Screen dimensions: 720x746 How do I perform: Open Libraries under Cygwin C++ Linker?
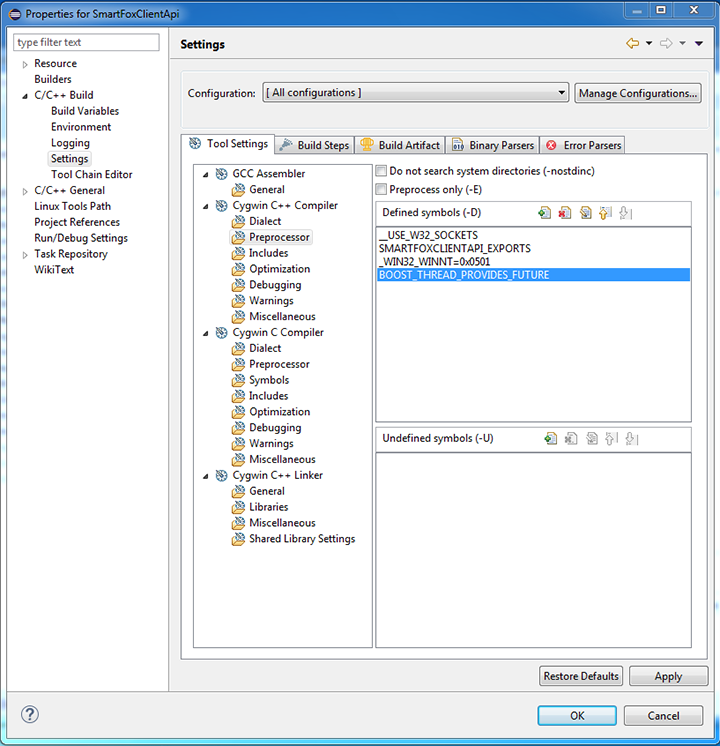pyautogui.click(x=268, y=507)
